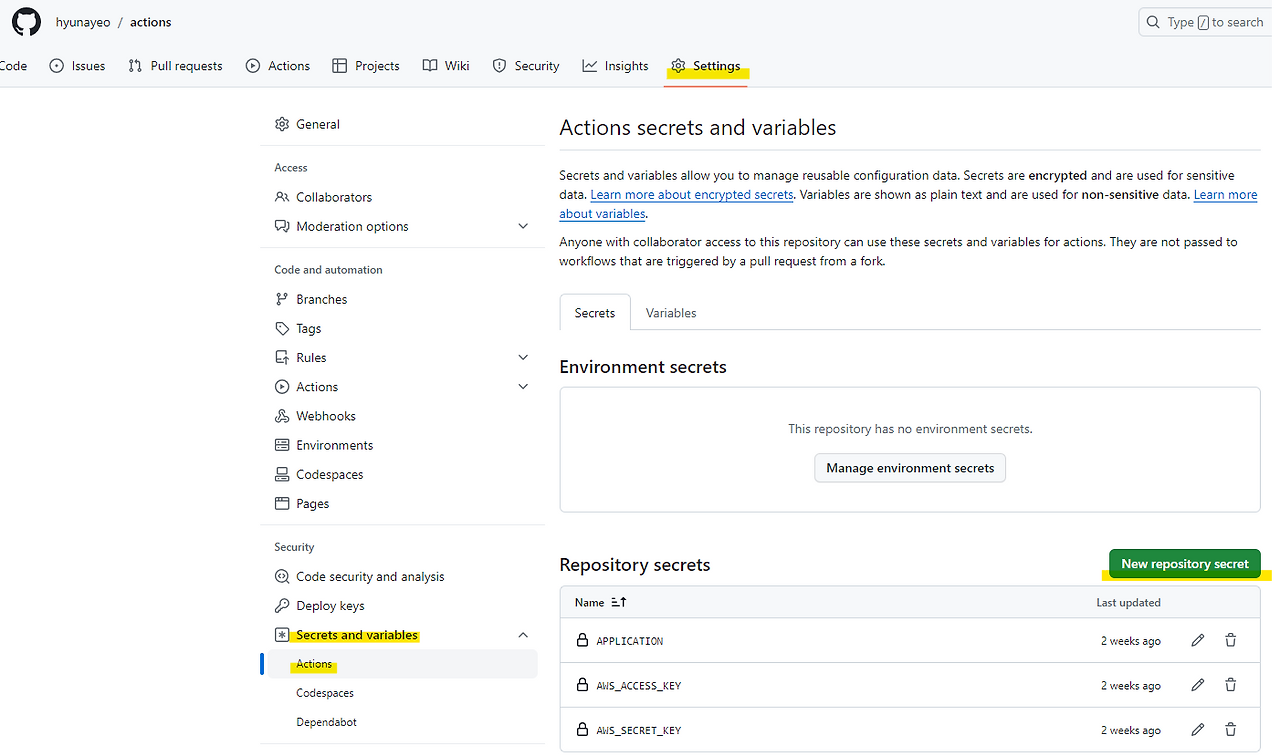Screen dimensions: 1280x756
Task: Switch to the Variables tab
Action: tap(670, 312)
